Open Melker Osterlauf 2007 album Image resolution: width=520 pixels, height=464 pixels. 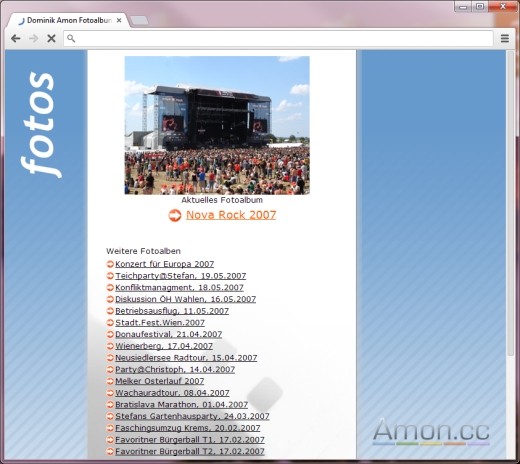point(160,381)
